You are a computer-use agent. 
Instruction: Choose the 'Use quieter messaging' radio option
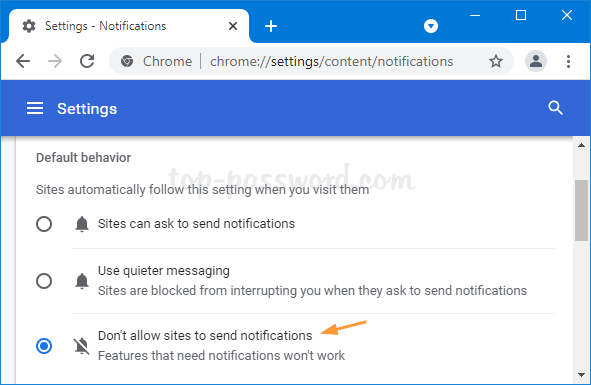click(44, 281)
